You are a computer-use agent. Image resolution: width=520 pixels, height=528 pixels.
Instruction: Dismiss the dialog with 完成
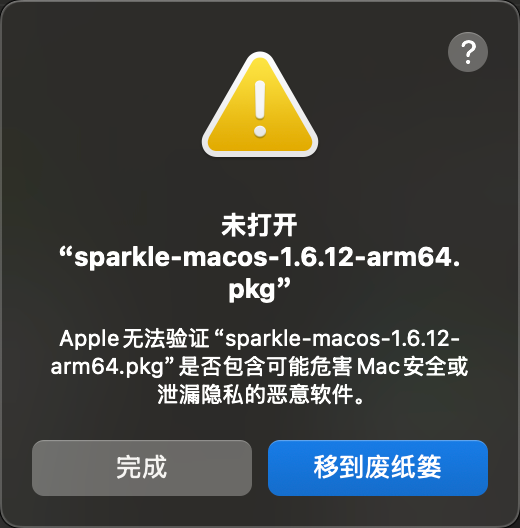[142, 468]
